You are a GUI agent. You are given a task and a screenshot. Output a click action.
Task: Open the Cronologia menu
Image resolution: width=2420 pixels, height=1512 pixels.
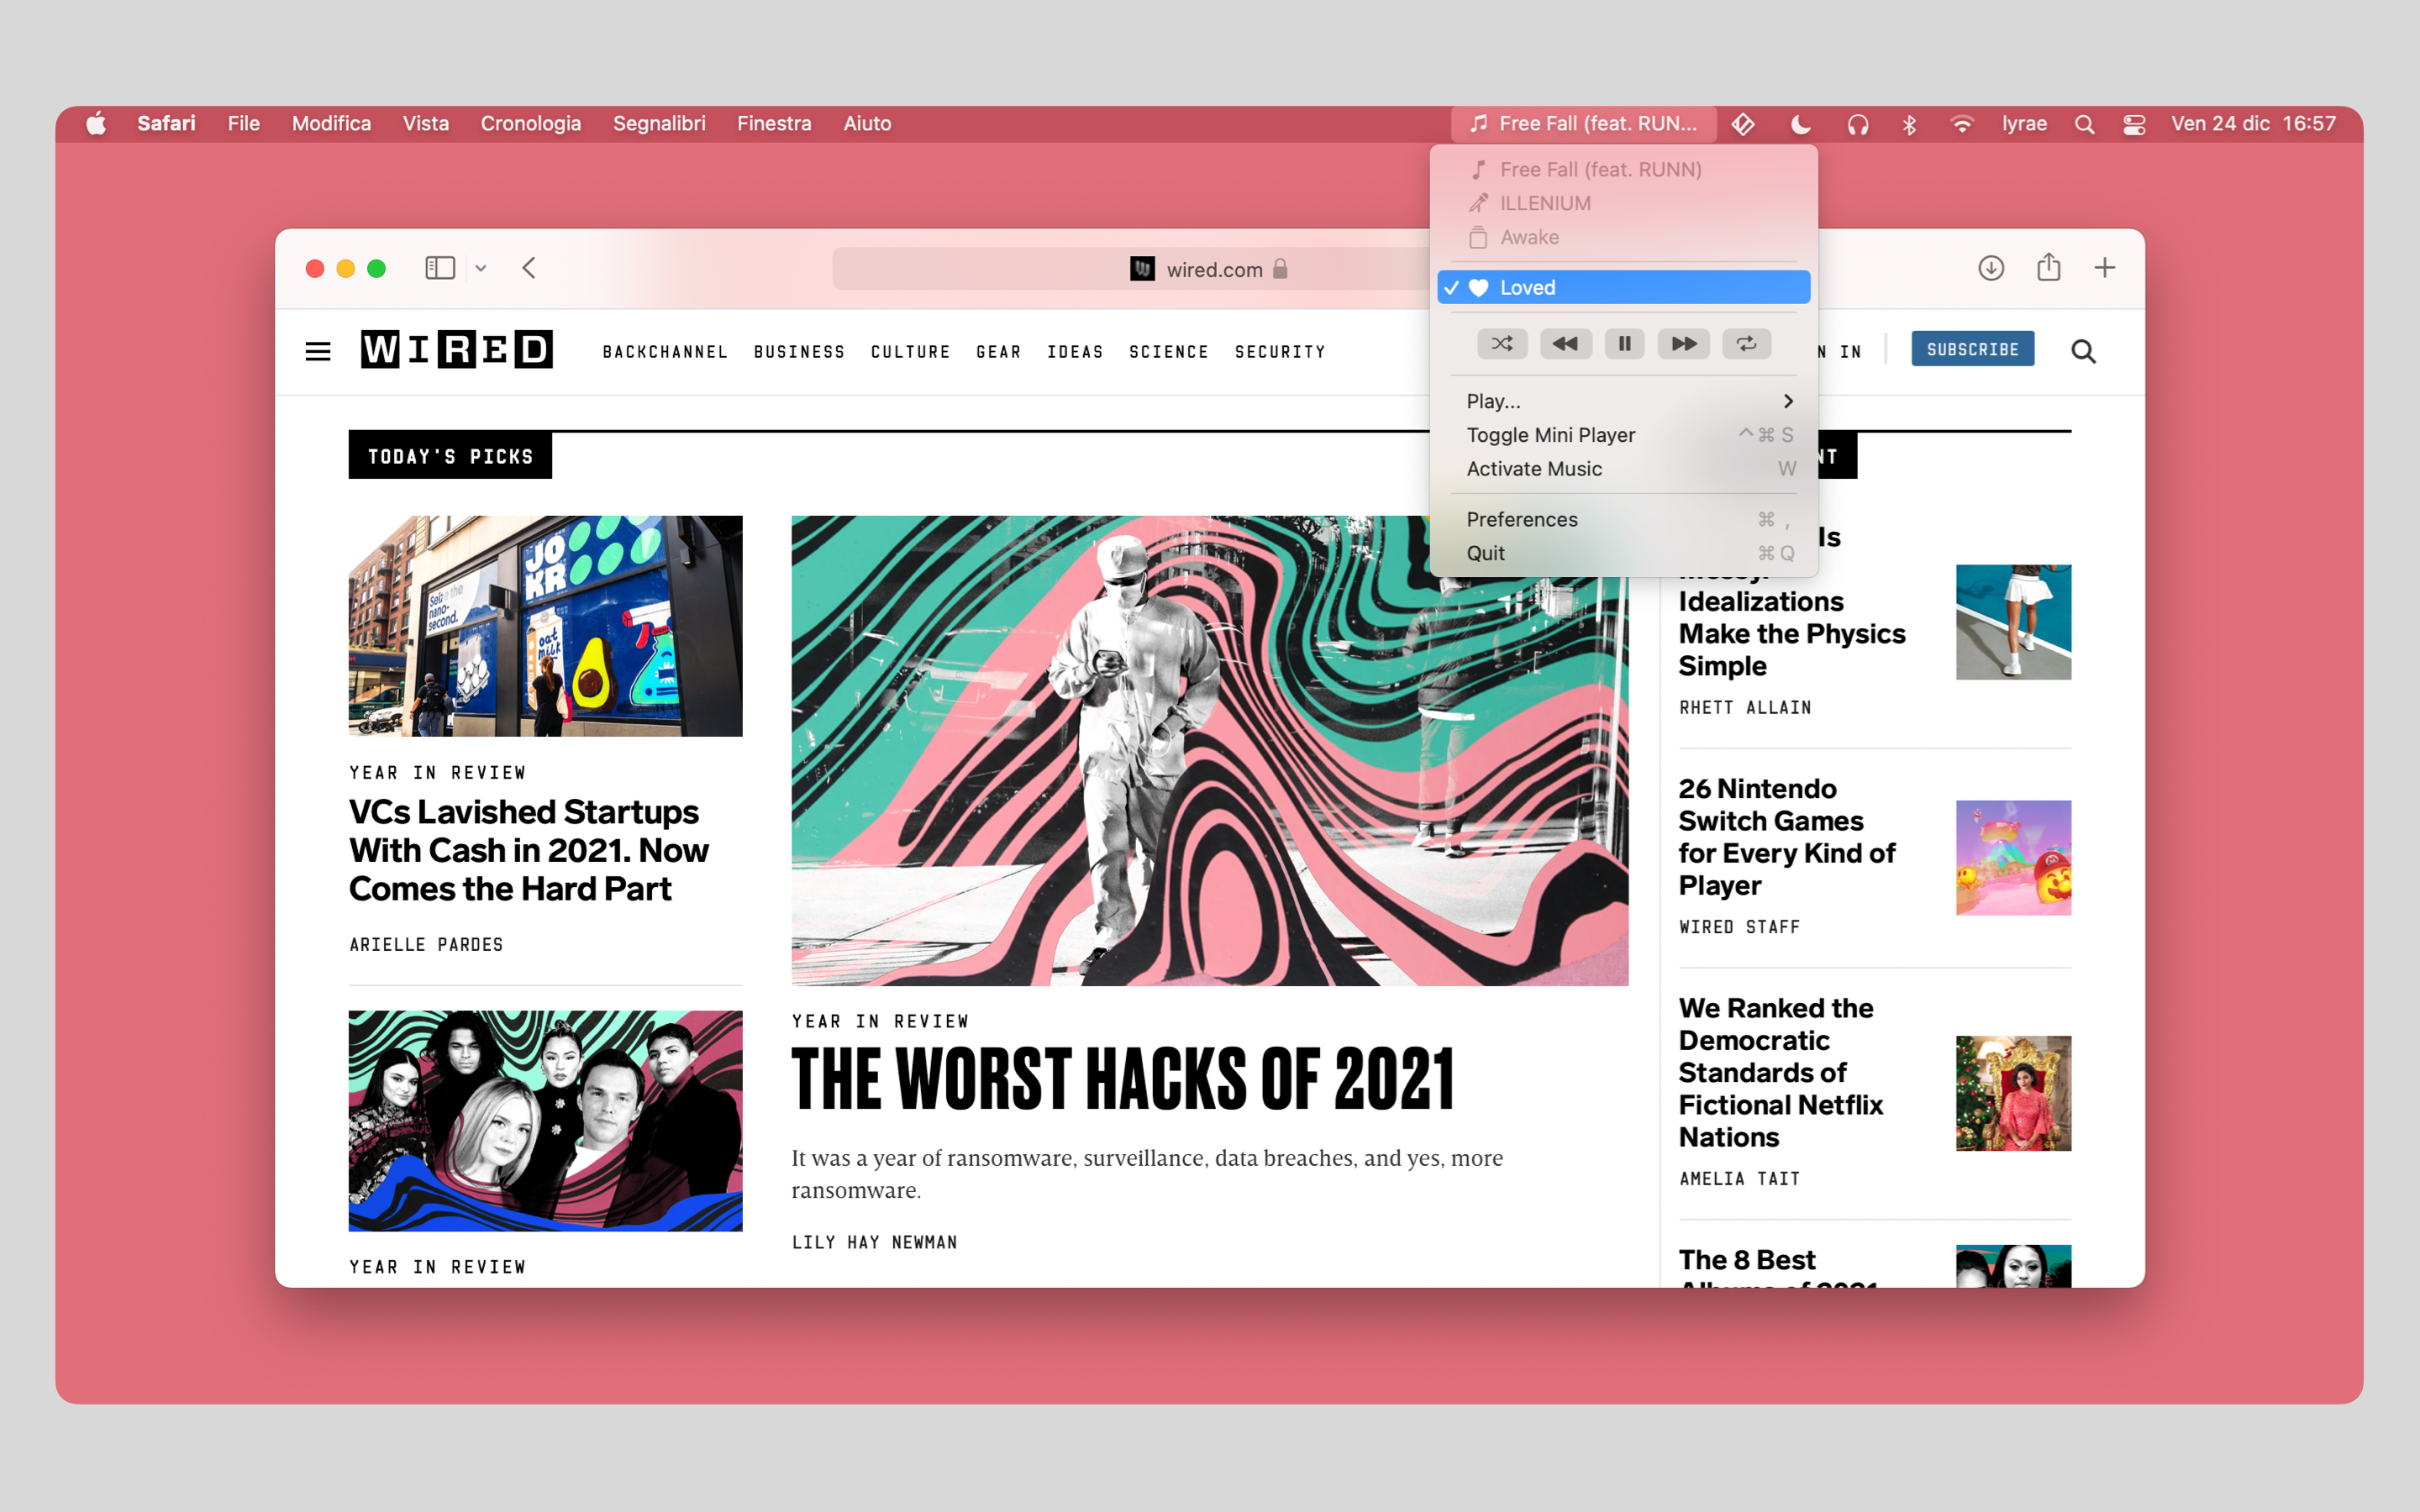point(530,124)
